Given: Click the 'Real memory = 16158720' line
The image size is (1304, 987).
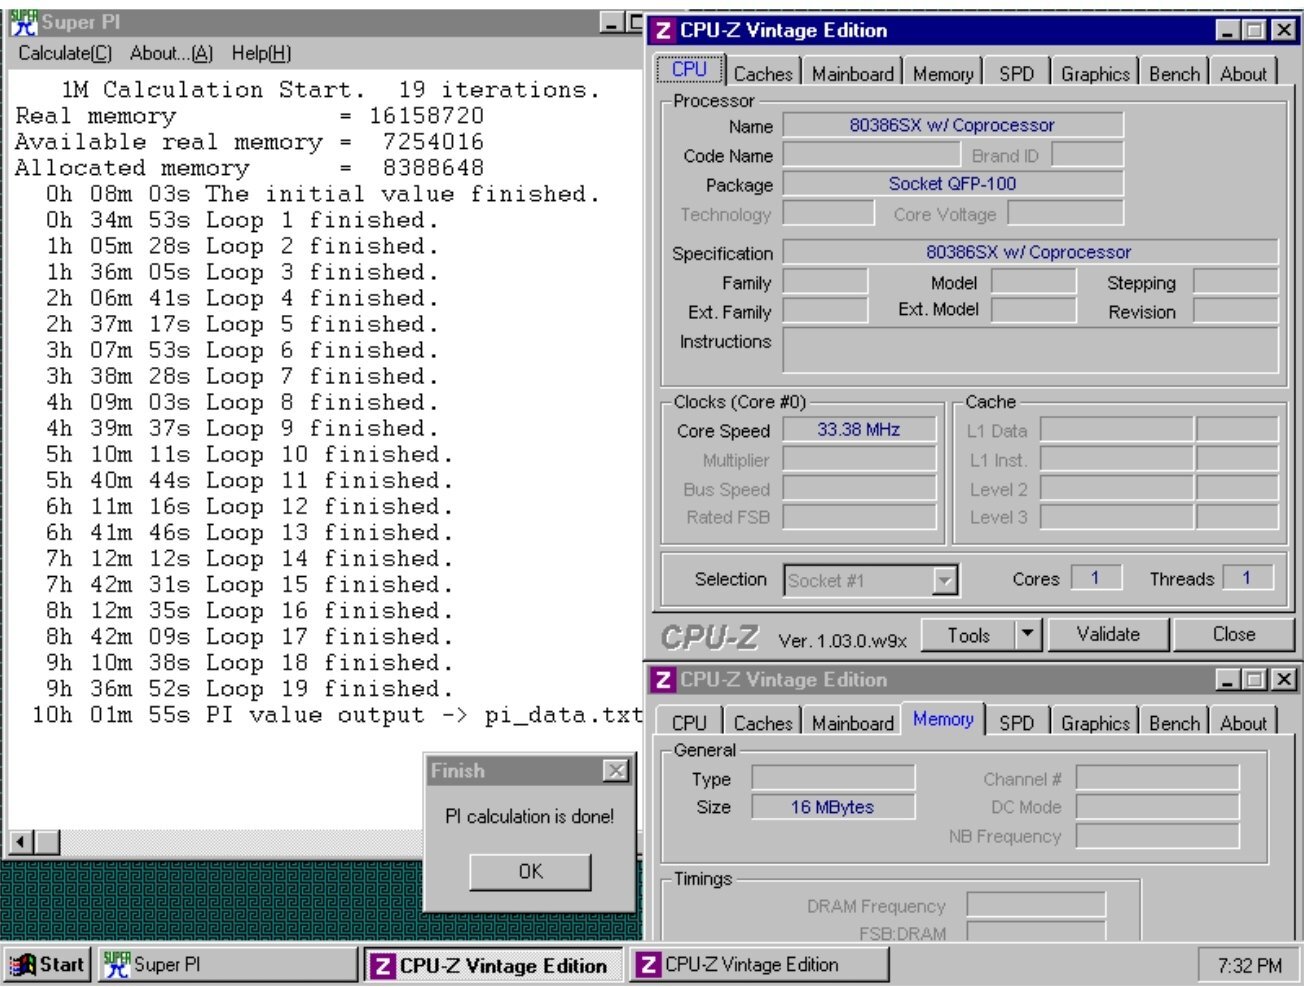Looking at the screenshot, I should [x=249, y=116].
